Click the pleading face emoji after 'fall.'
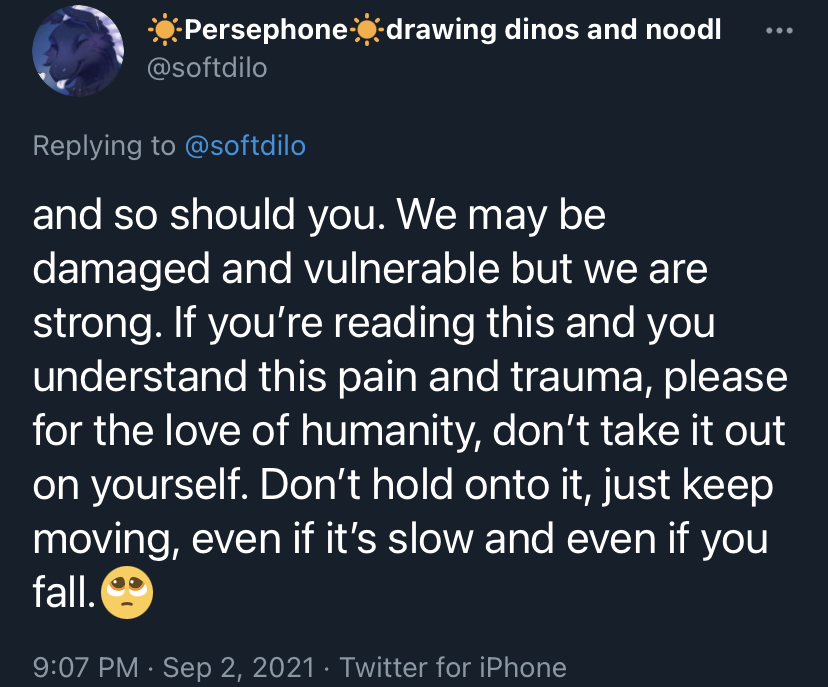Viewport: 828px width, 687px height. click(127, 593)
